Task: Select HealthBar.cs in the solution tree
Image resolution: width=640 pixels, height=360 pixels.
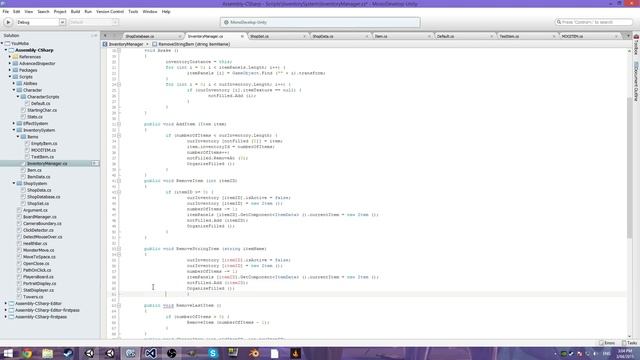Action: [x=35, y=243]
